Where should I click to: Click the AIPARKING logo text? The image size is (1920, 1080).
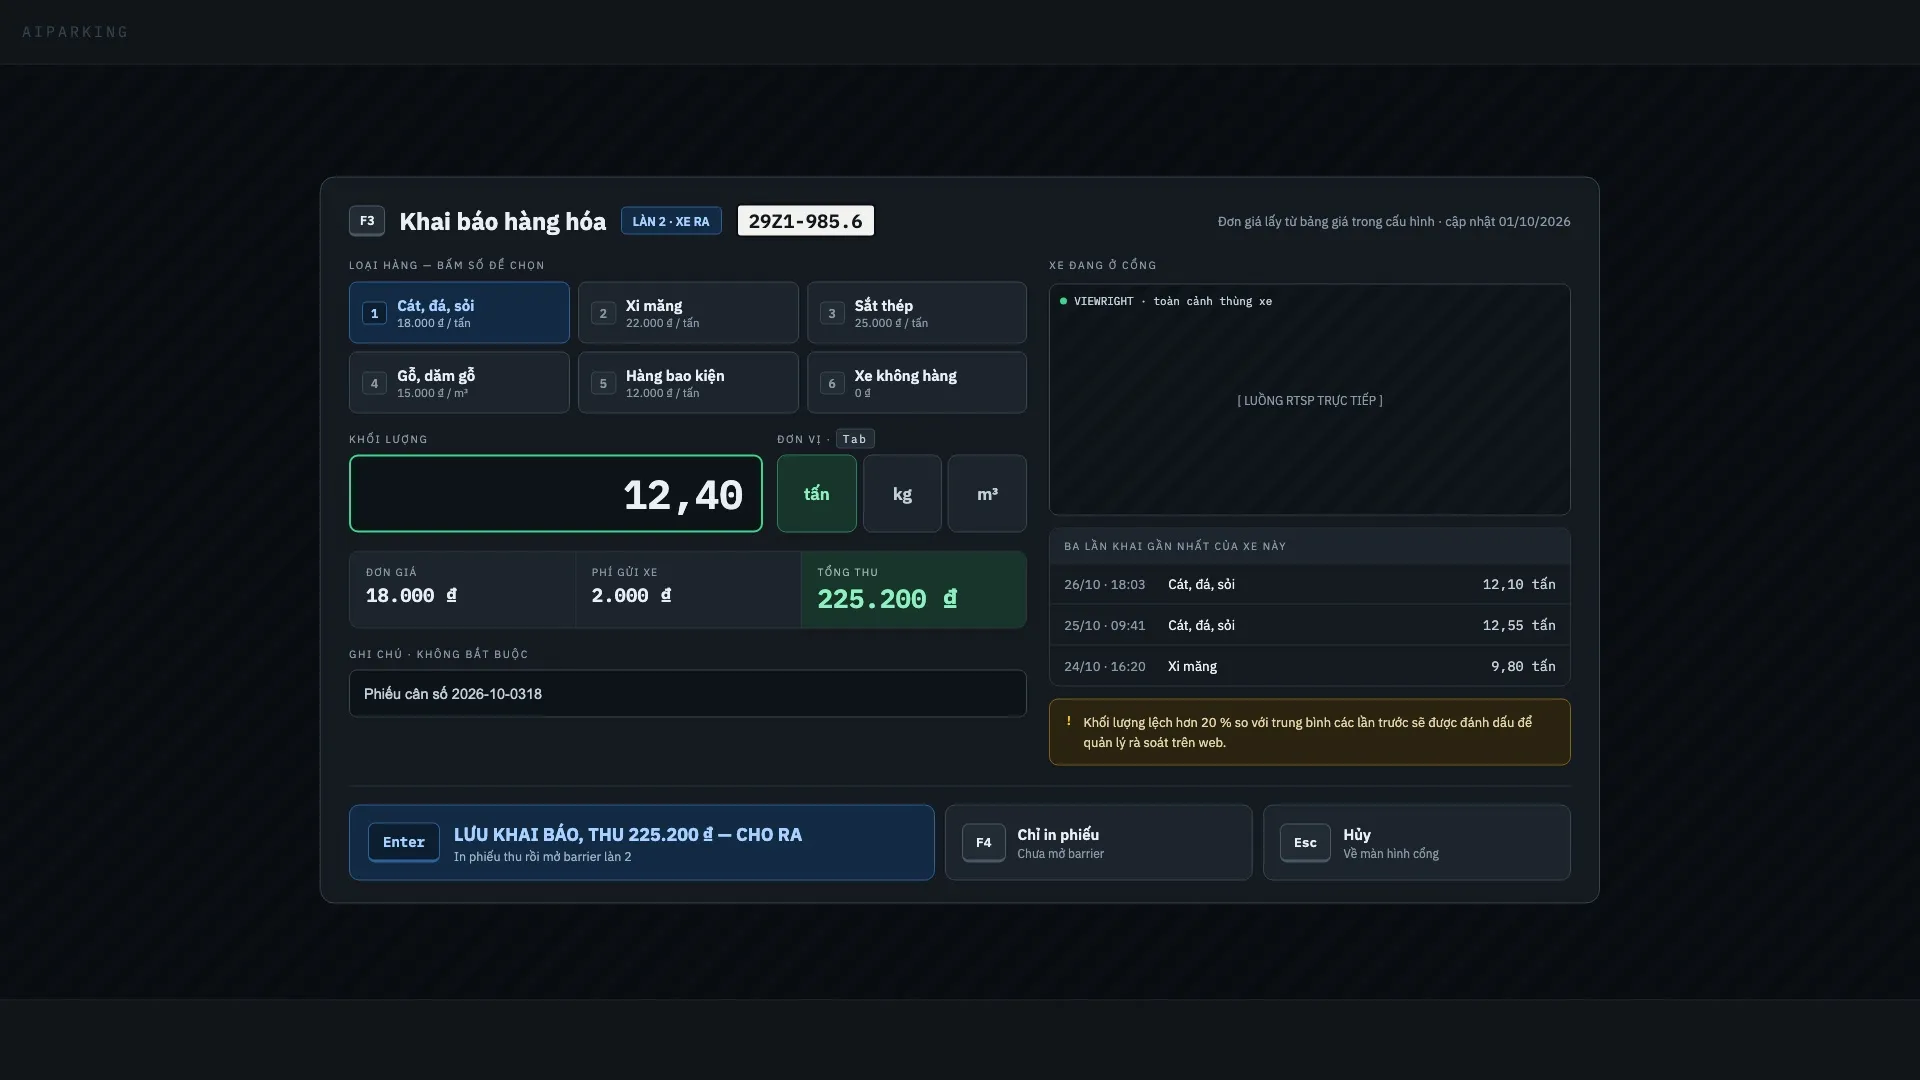(x=75, y=32)
